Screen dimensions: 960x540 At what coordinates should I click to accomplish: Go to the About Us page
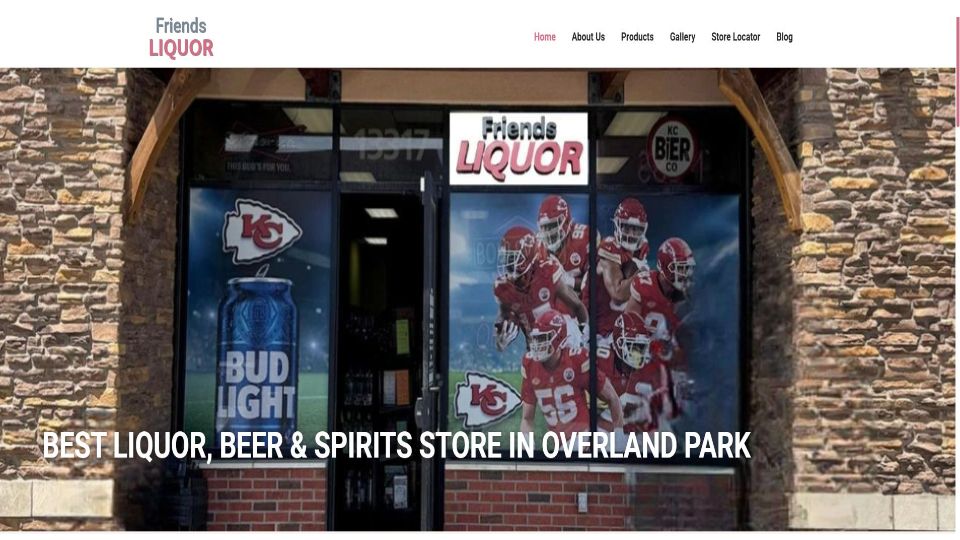click(588, 37)
